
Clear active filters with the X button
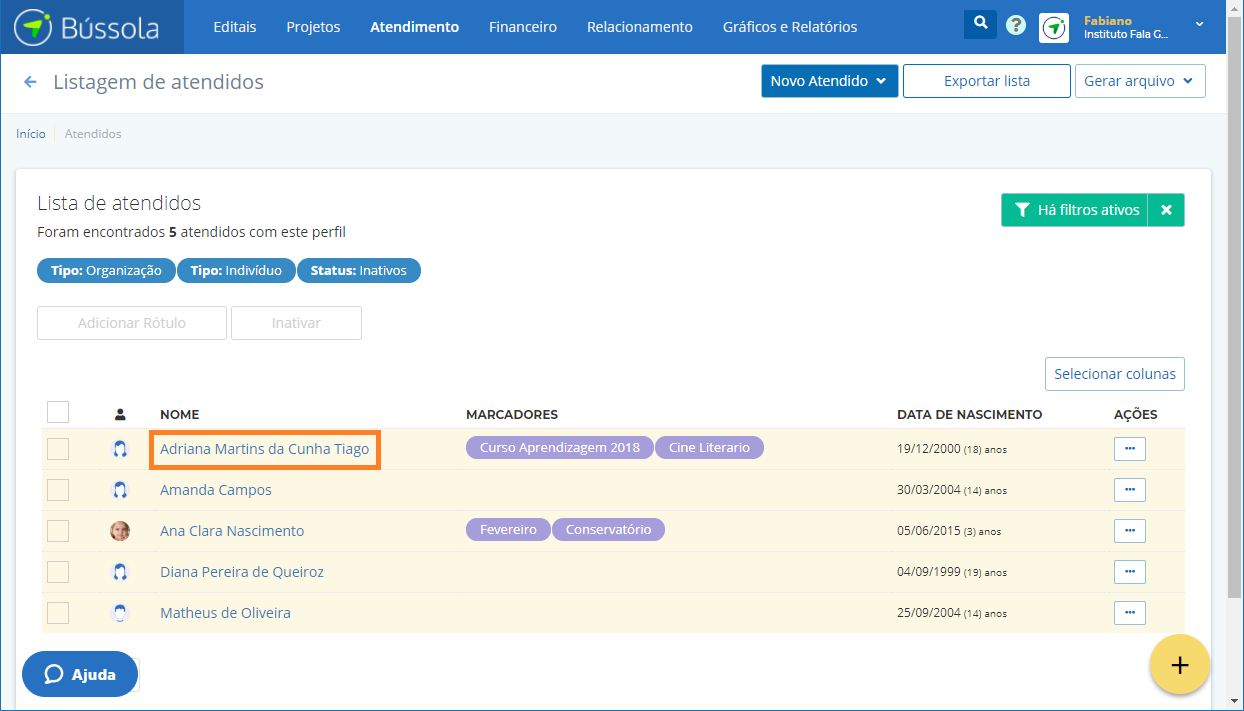pyautogui.click(x=1166, y=210)
